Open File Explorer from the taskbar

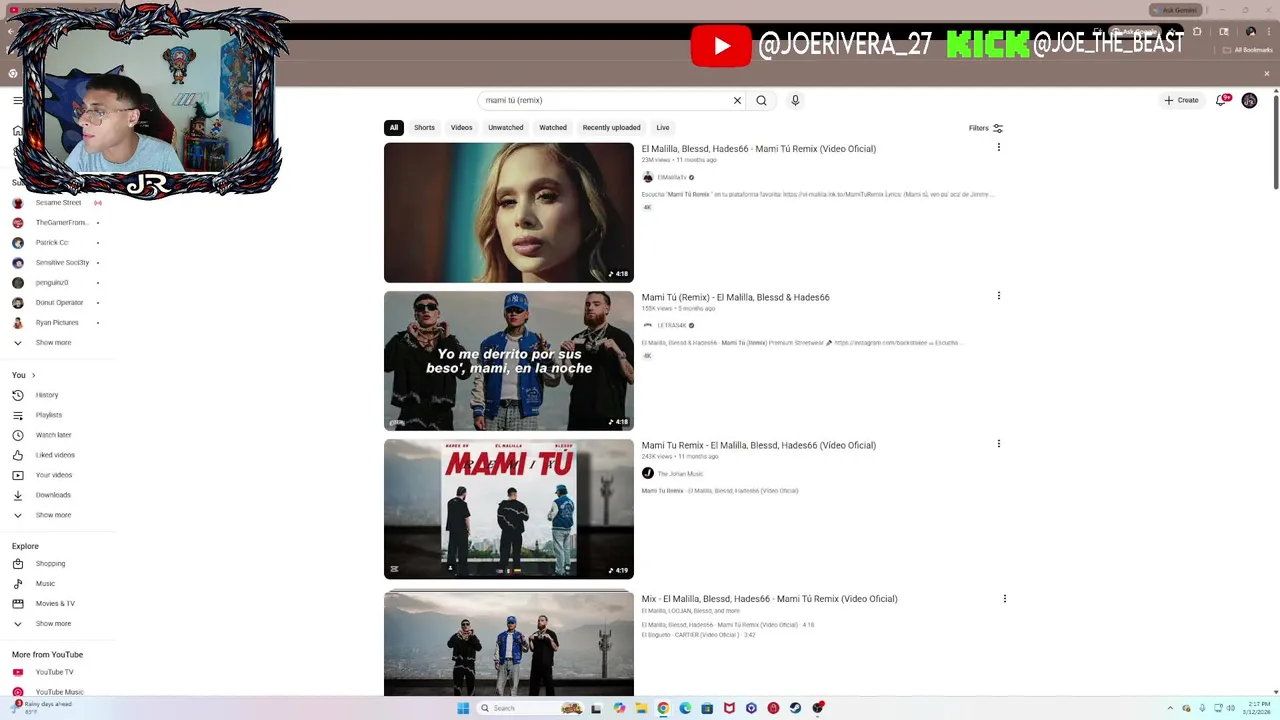pyautogui.click(x=641, y=708)
